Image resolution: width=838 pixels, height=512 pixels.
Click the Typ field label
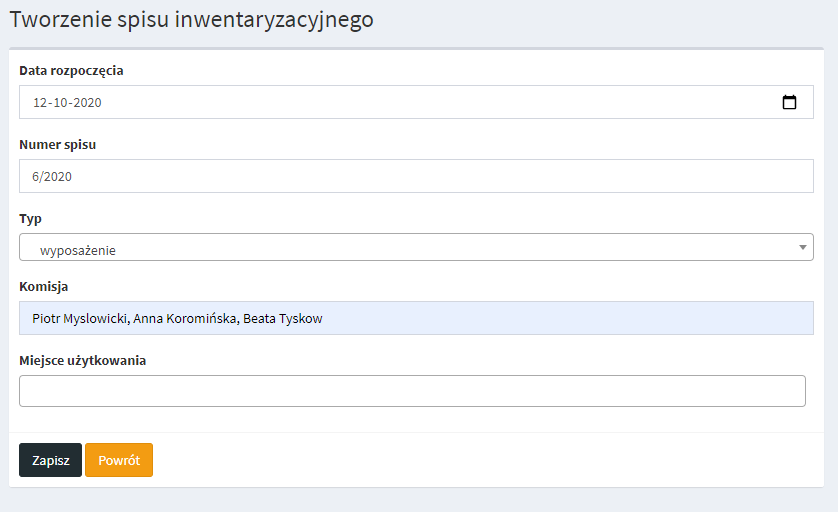click(31, 218)
